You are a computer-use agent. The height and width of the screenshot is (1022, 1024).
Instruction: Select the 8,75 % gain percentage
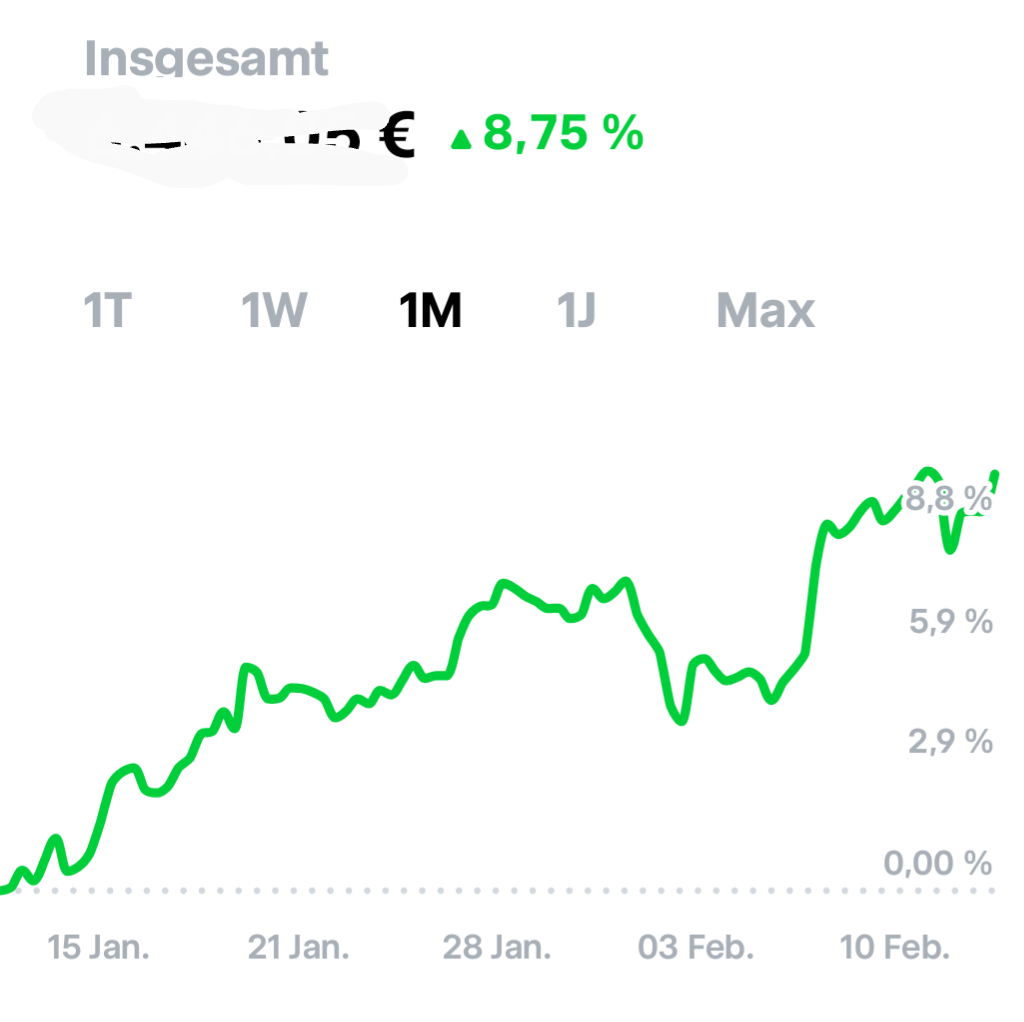coord(563,134)
